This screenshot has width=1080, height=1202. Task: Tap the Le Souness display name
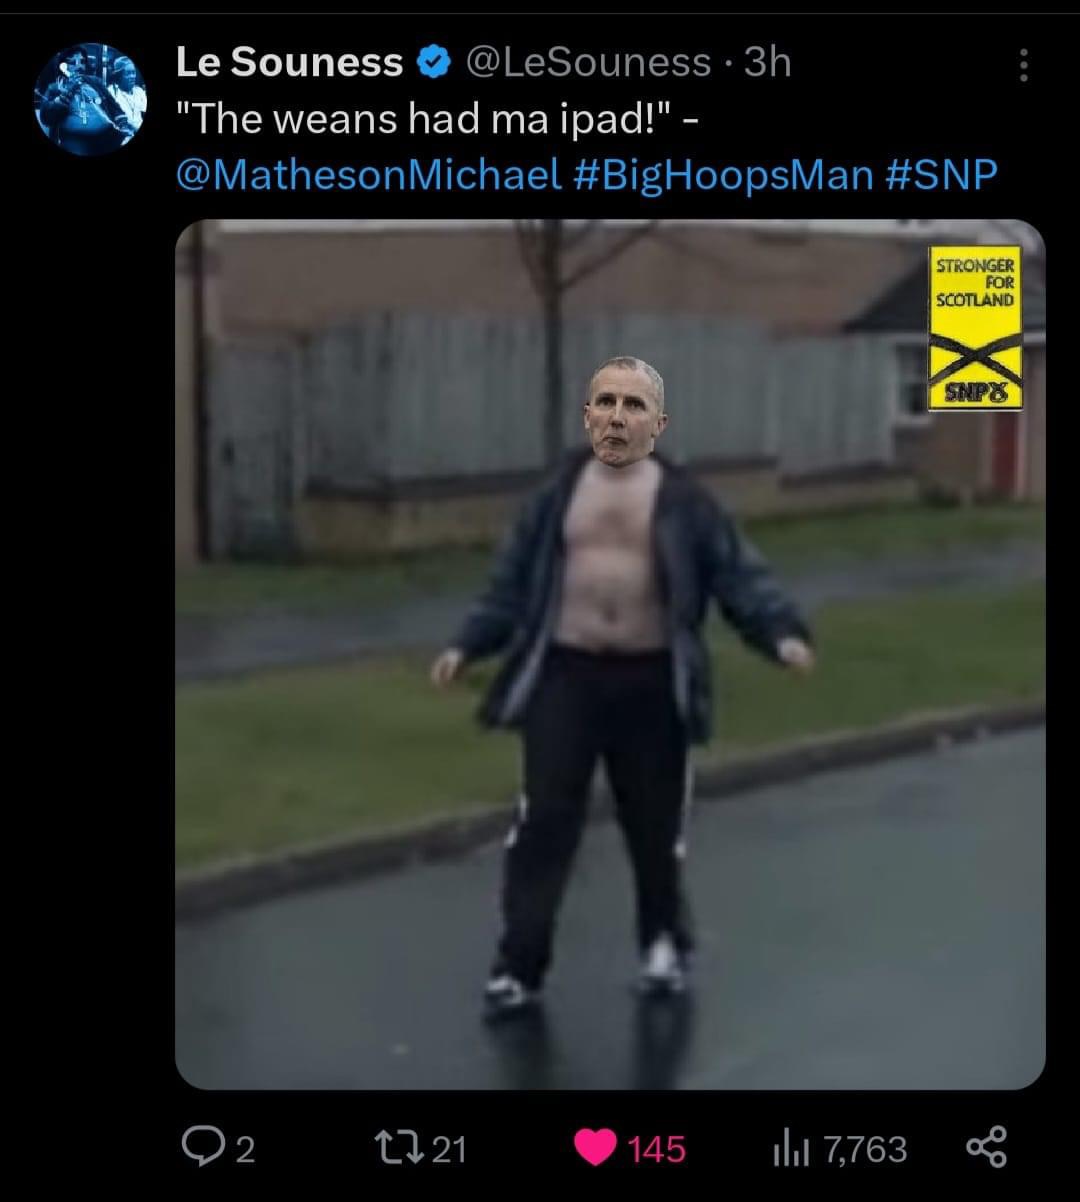click(x=290, y=63)
